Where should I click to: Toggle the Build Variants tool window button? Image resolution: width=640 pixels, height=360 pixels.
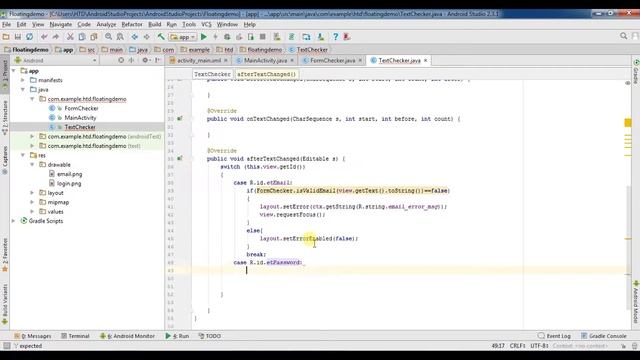[5, 304]
